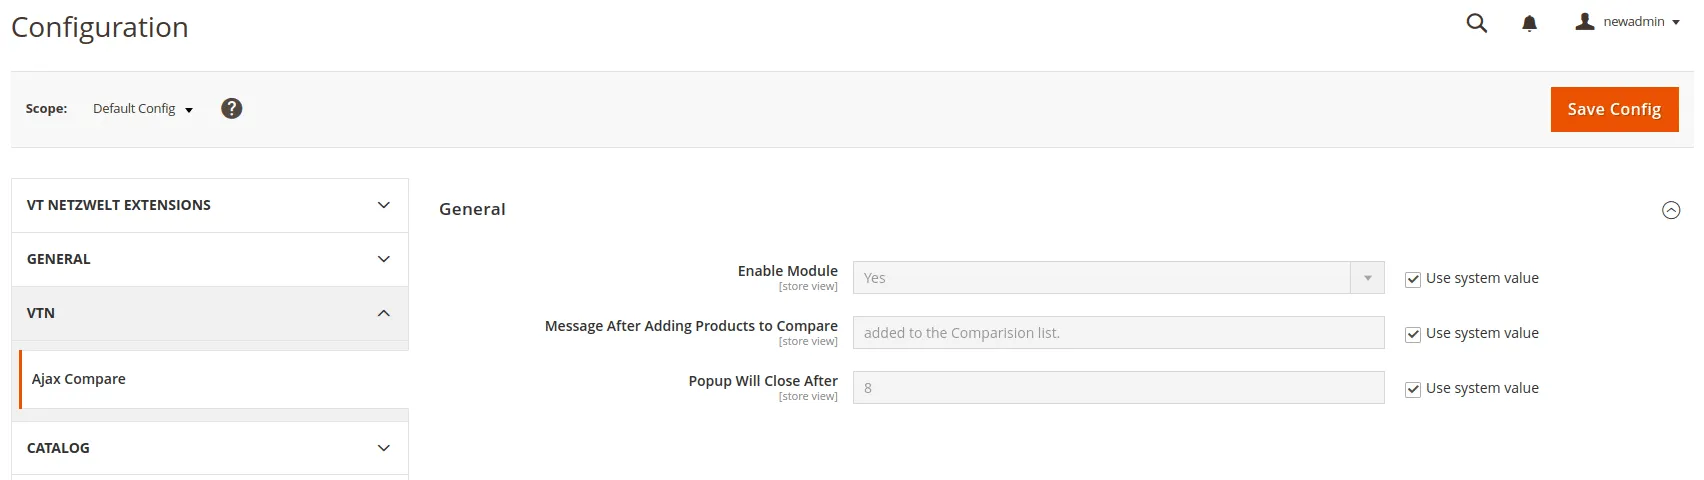This screenshot has width=1704, height=480.
Task: Uncheck Use system value for Enable Module
Action: (x=1413, y=280)
